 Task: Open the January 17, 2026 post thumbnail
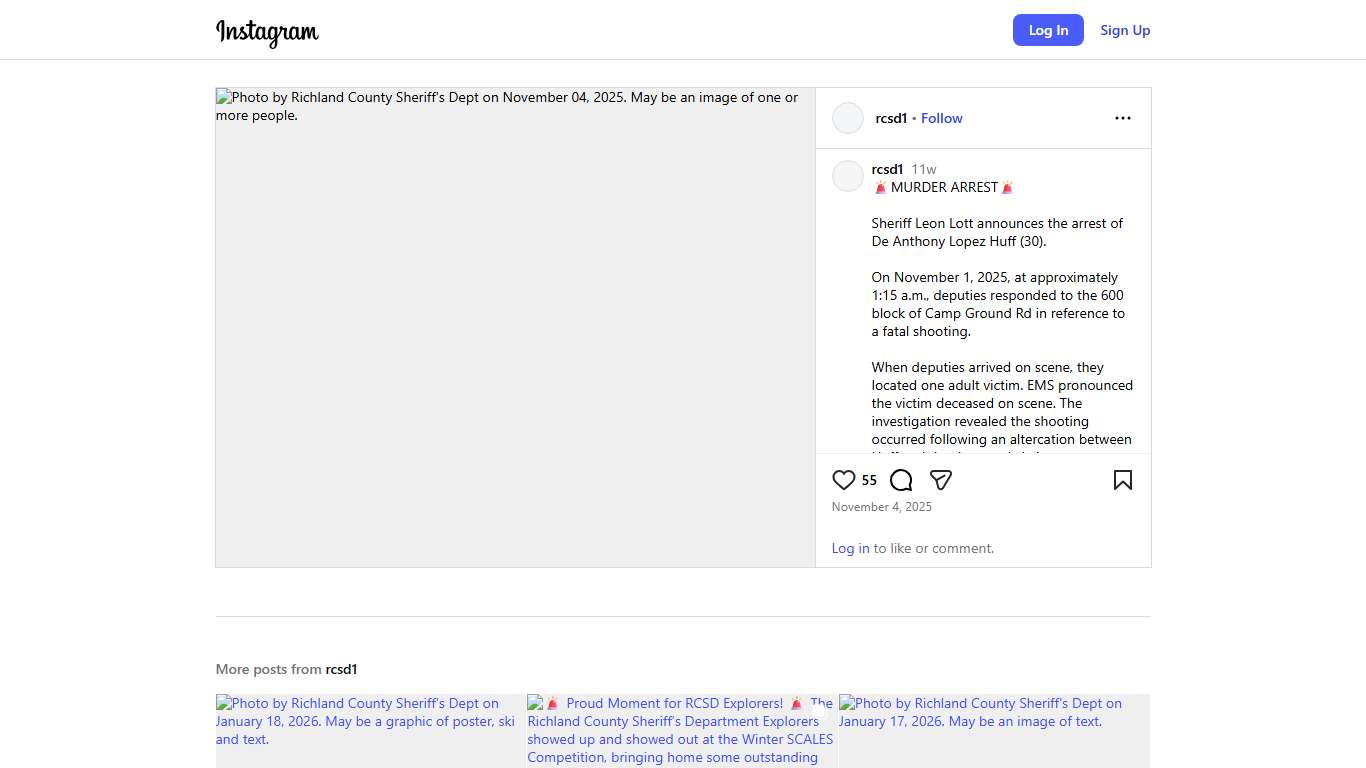point(994,730)
